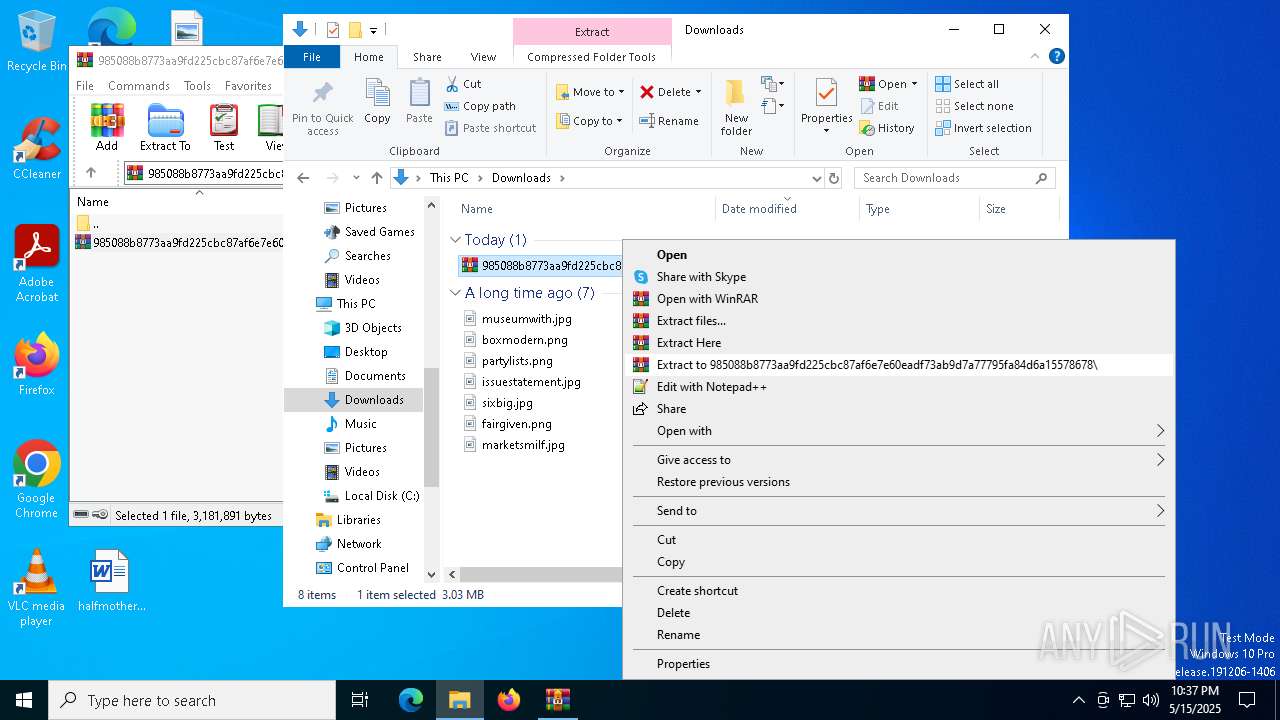Click the Paste ribbon icon
Viewport: 1280px width, 720px height.
click(x=419, y=102)
